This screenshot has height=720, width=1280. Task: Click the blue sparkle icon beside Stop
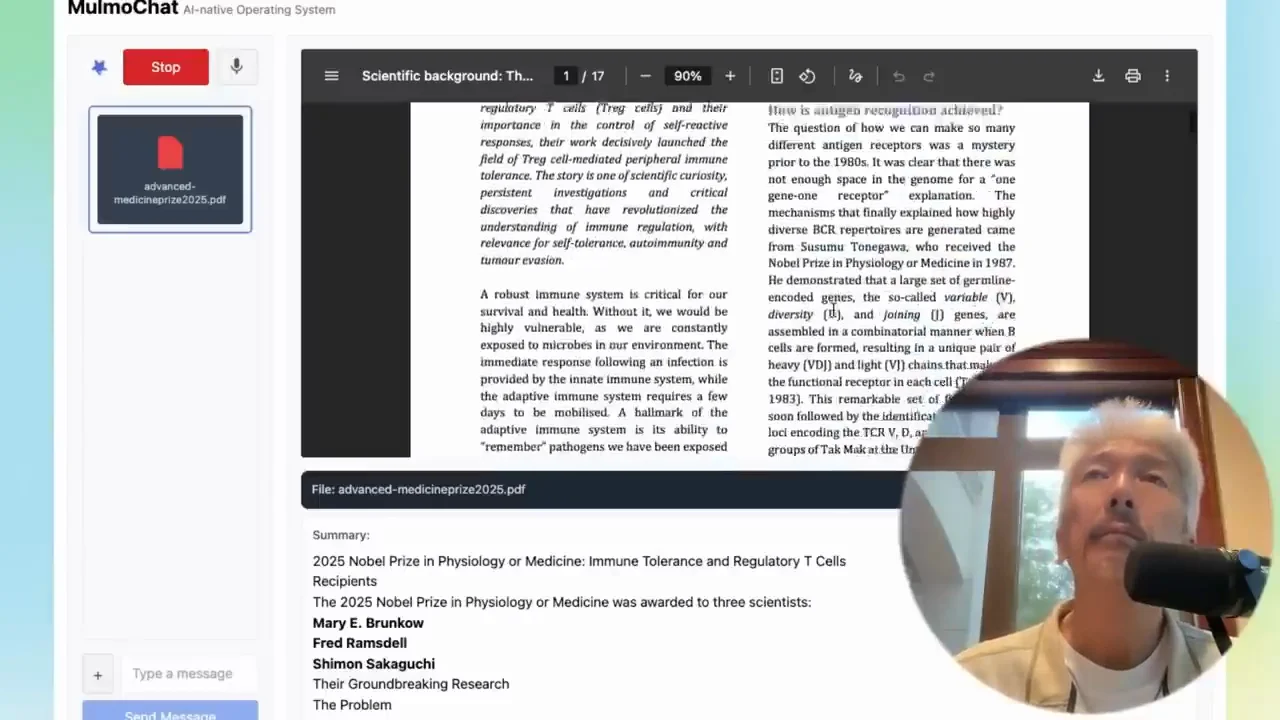99,67
